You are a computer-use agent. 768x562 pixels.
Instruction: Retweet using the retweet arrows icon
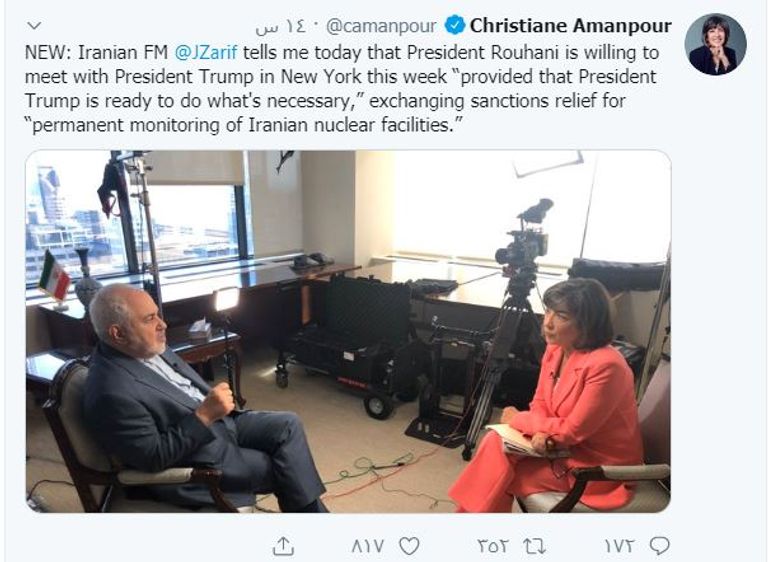pyautogui.click(x=535, y=546)
